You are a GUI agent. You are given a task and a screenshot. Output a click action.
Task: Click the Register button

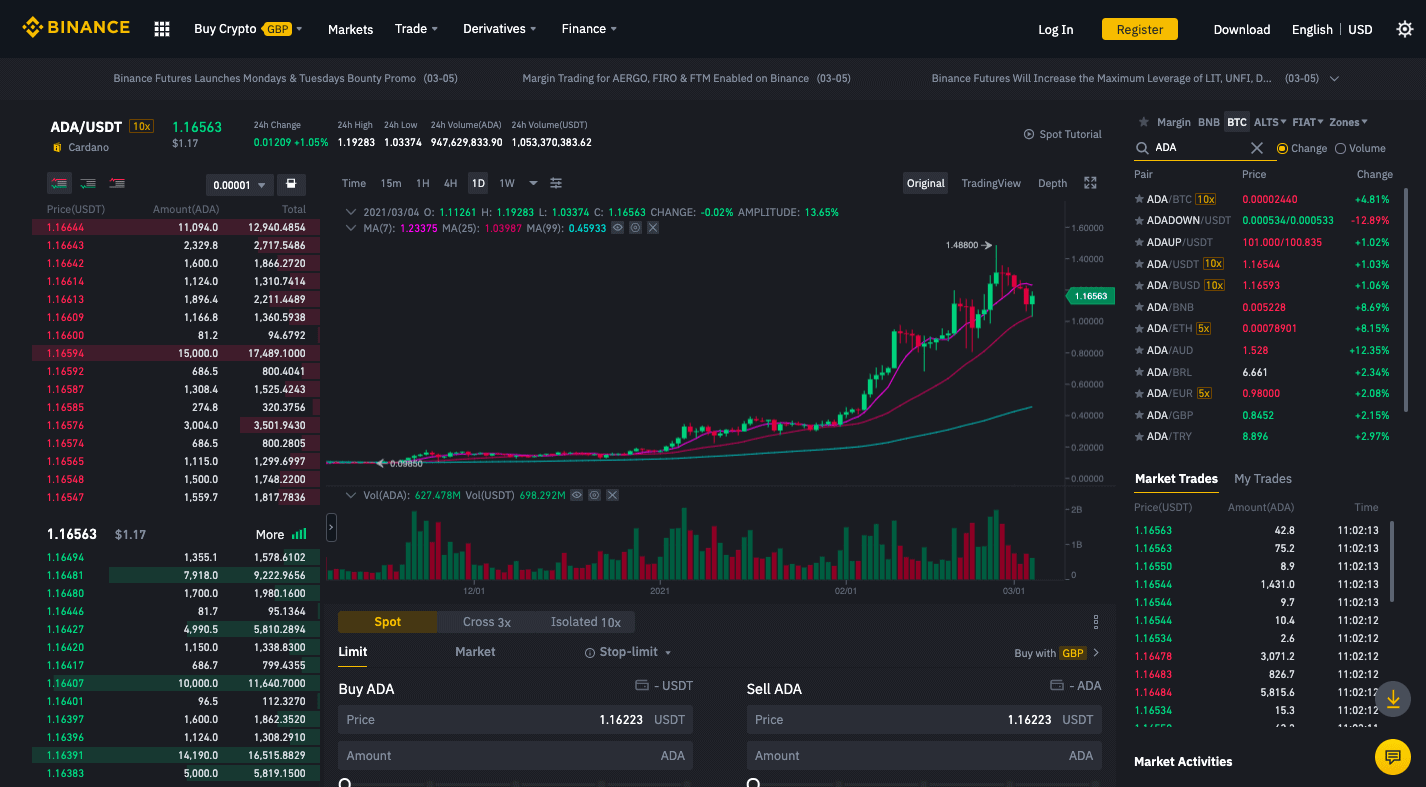pos(1140,29)
